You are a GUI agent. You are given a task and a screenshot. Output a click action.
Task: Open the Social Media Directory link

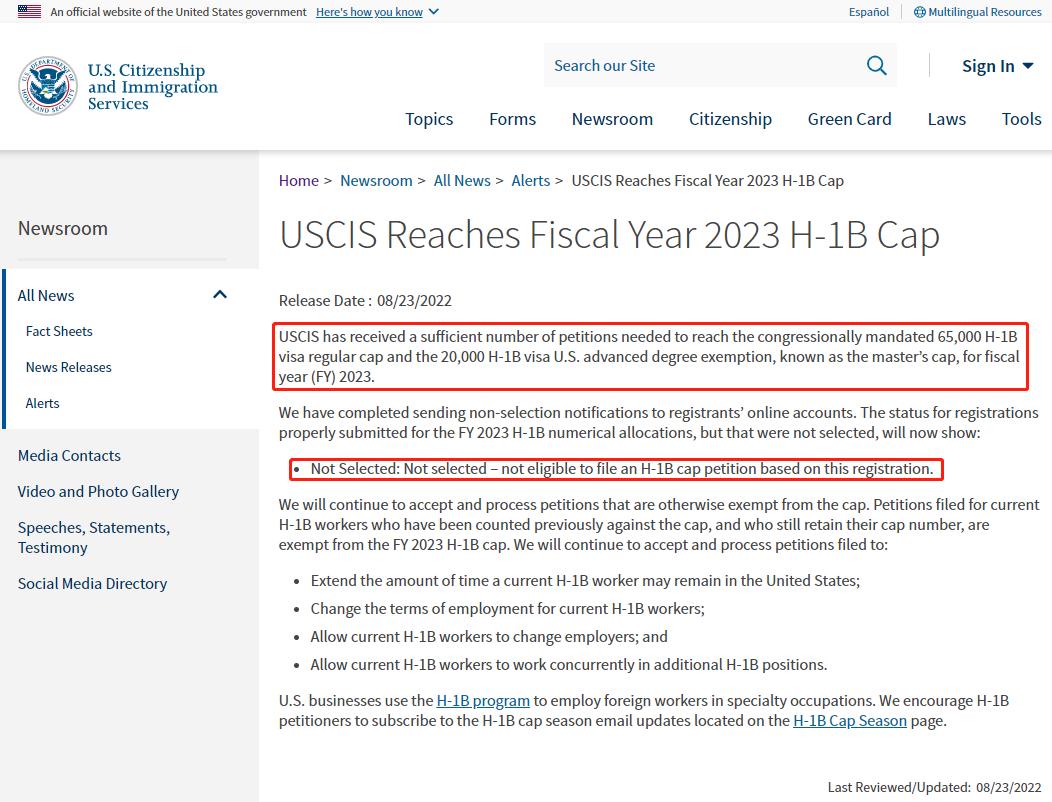pyautogui.click(x=92, y=583)
